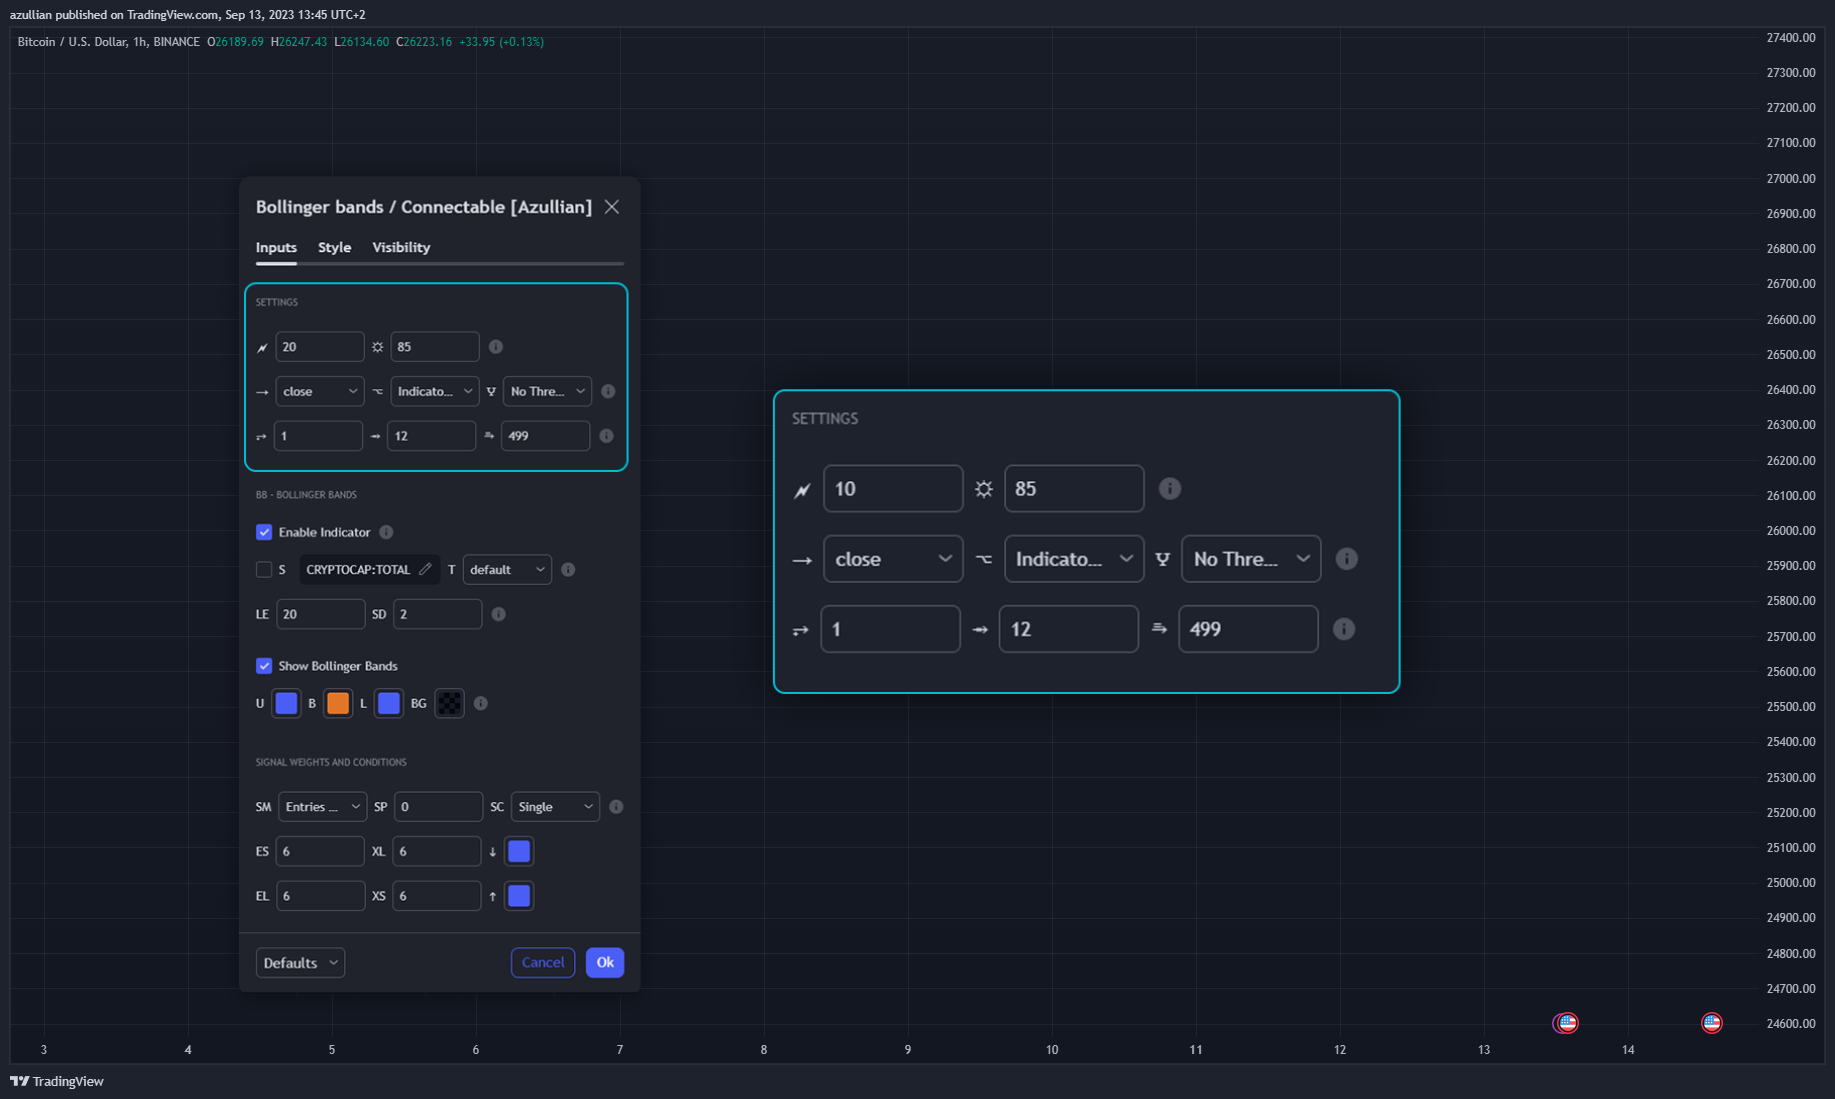Click info icon beside 85 in enlarged settings panel

1169,488
